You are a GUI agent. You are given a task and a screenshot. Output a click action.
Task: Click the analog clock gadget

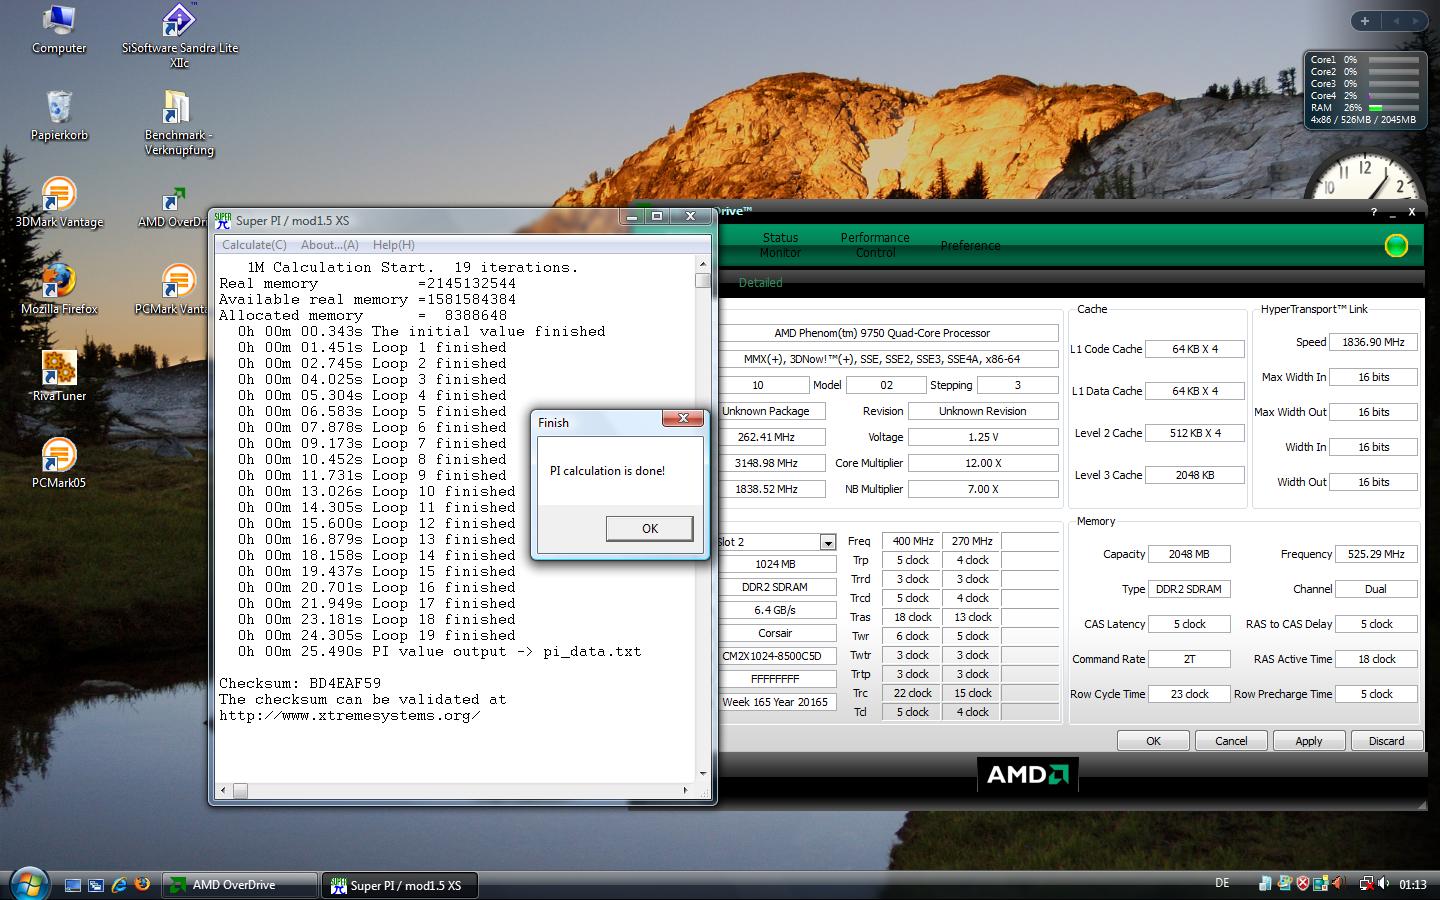pos(1364,175)
